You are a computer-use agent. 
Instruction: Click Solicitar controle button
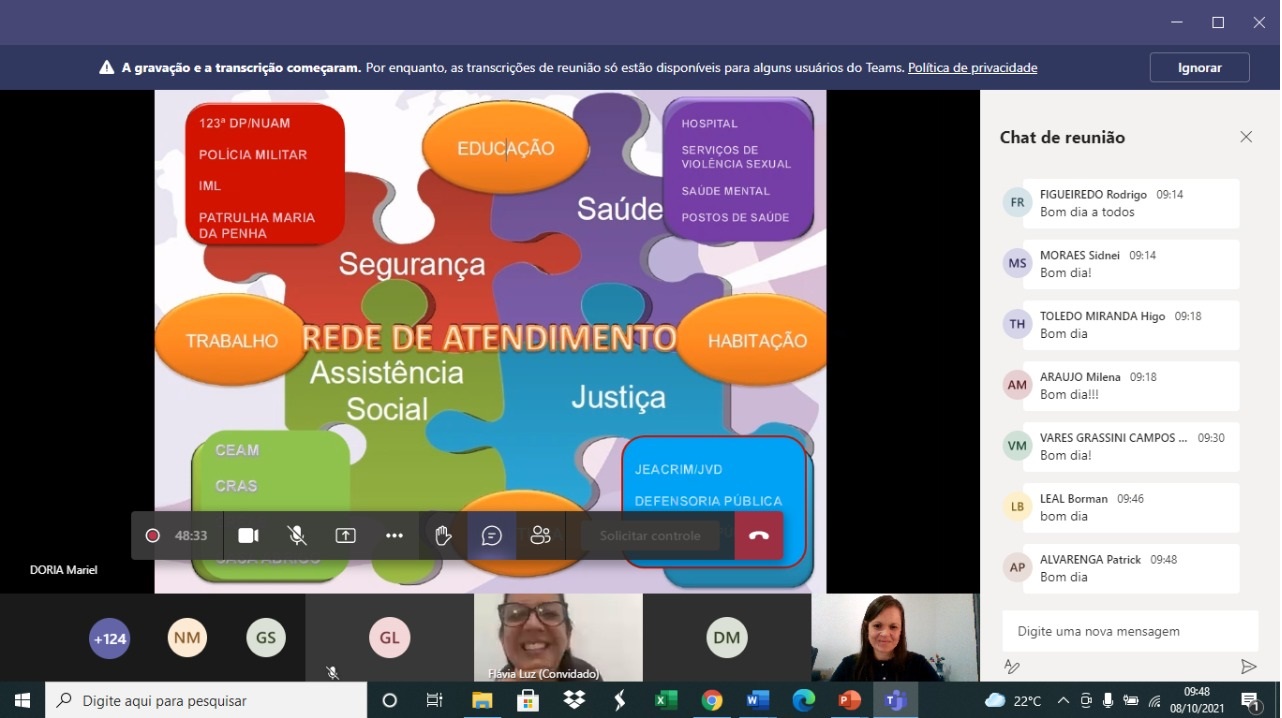650,536
